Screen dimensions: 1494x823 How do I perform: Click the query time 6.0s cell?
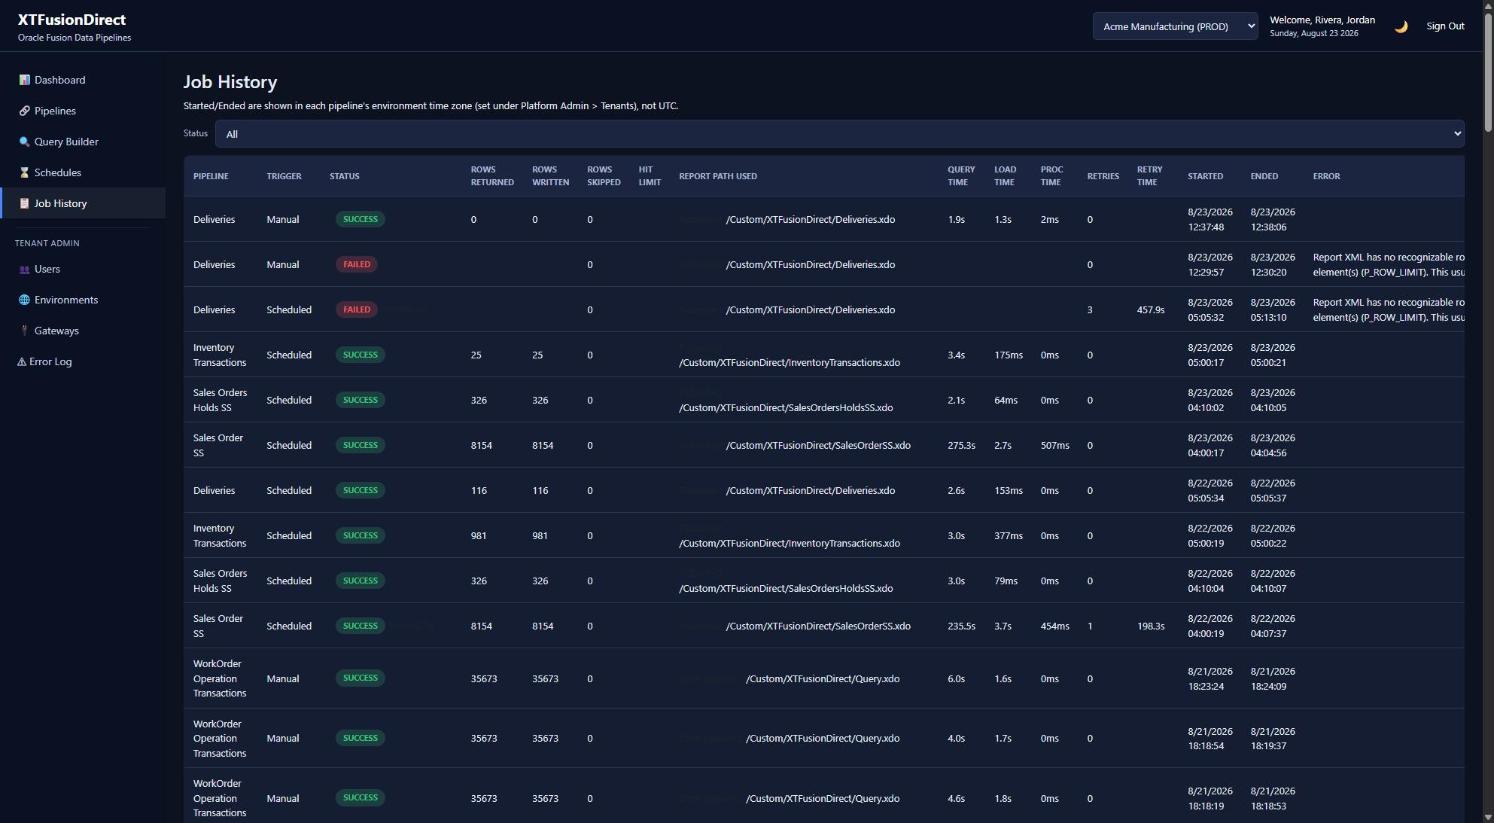956,679
